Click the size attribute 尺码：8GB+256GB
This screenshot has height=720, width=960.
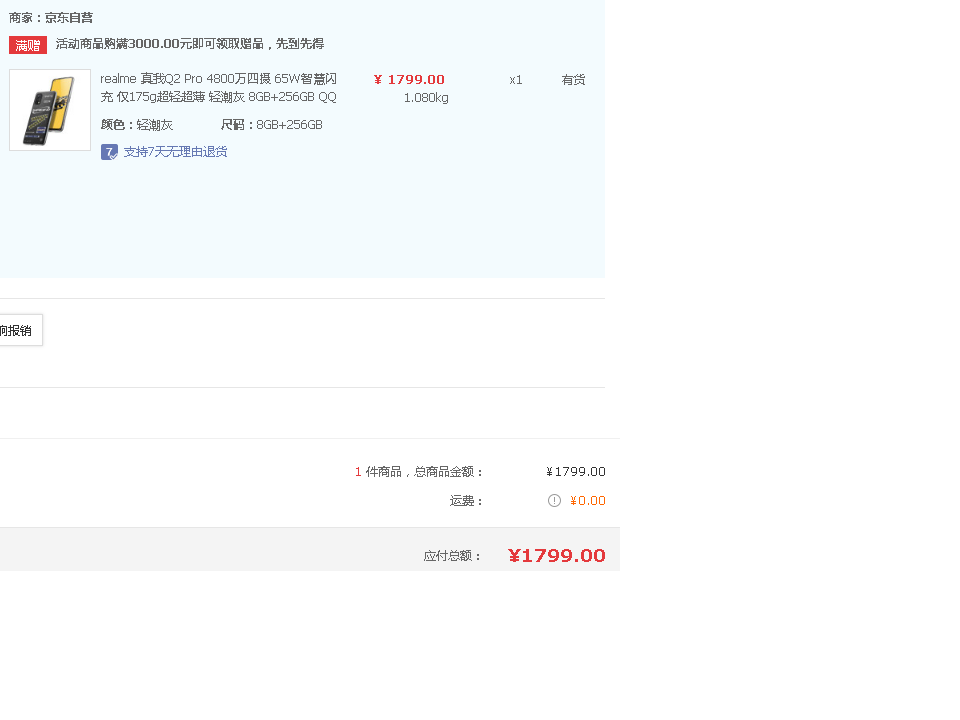[x=272, y=125]
